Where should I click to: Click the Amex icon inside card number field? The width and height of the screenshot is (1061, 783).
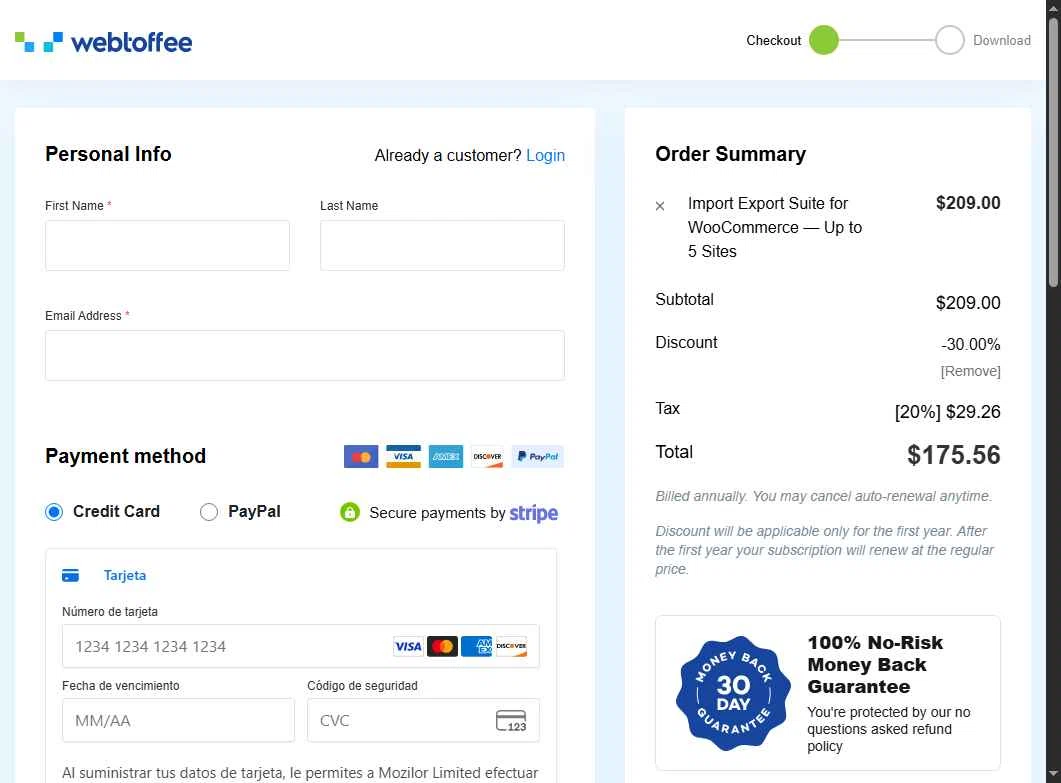click(476, 646)
